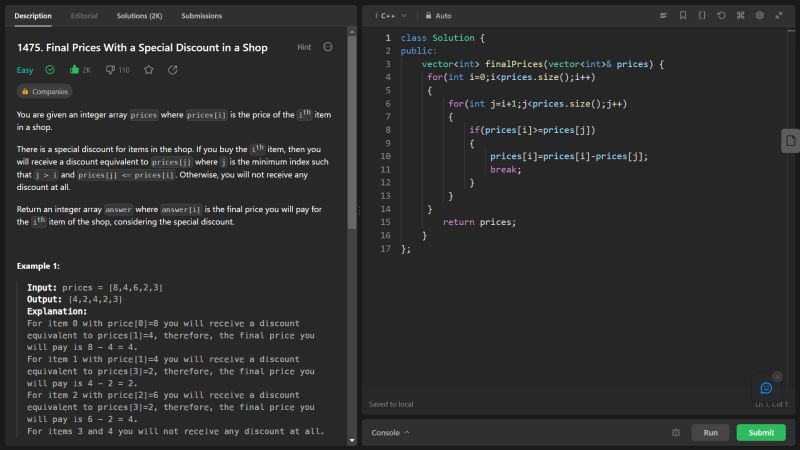
Task: Click the Hint link
Action: coord(304,47)
